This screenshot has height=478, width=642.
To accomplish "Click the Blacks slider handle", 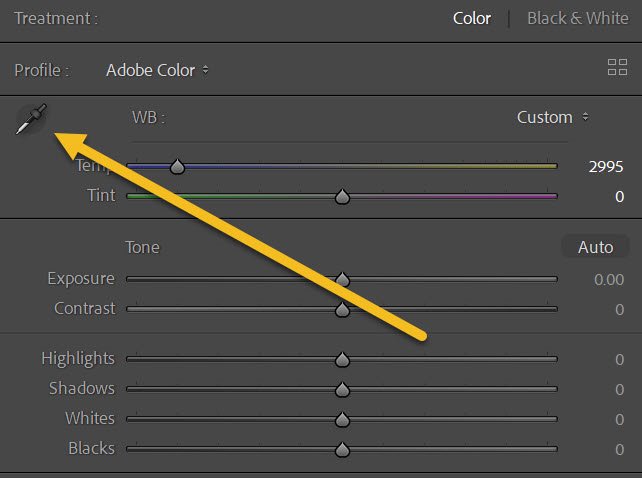I will click(342, 449).
